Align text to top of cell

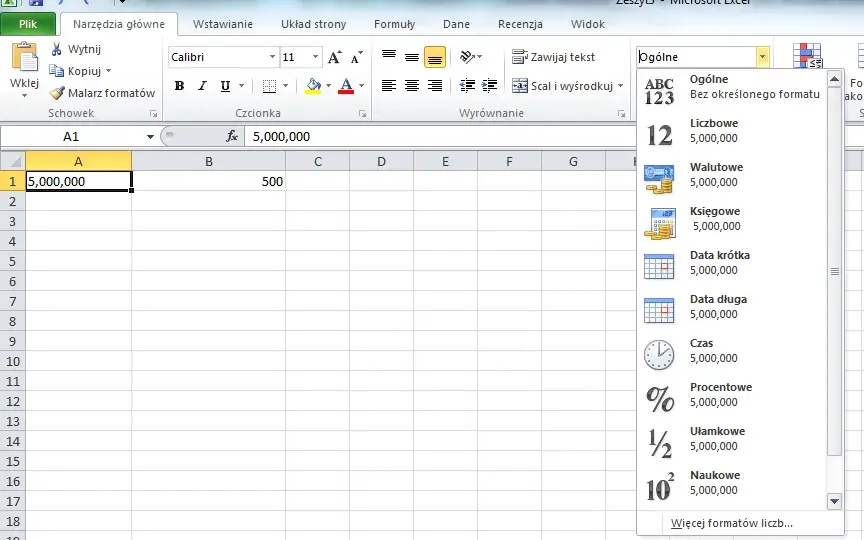click(x=389, y=57)
